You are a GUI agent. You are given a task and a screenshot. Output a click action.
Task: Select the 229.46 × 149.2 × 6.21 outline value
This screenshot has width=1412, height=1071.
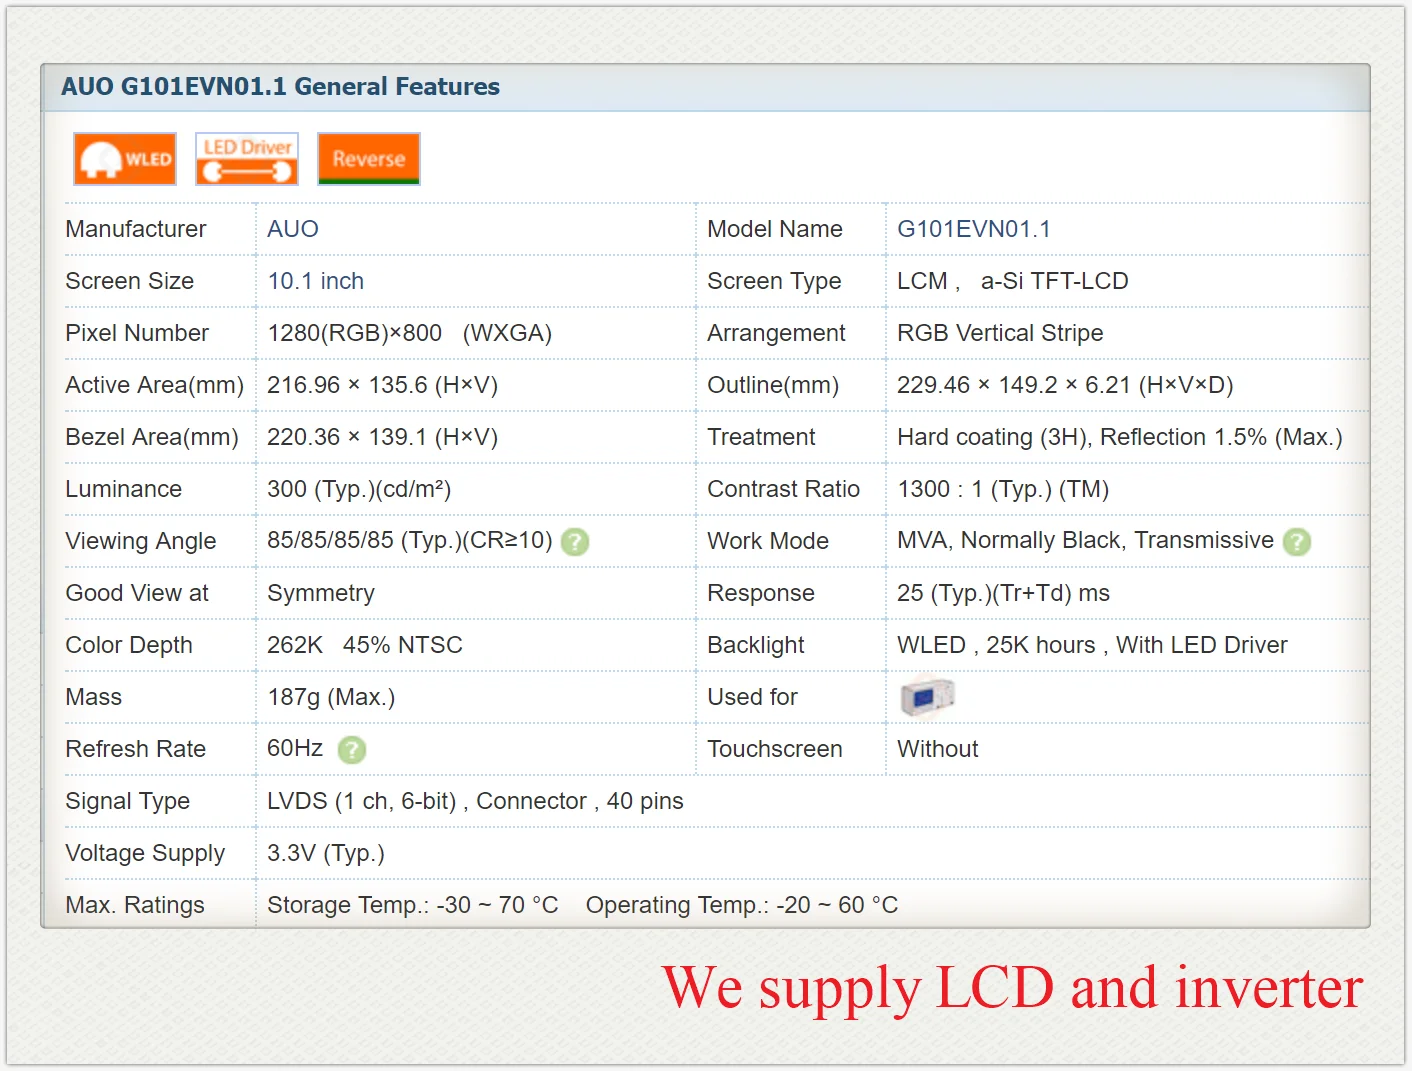click(x=1065, y=385)
